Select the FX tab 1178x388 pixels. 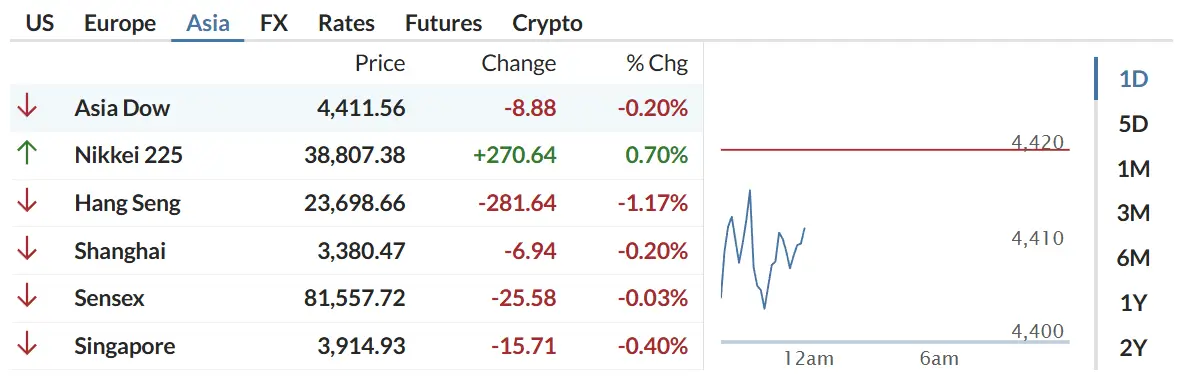coord(274,23)
